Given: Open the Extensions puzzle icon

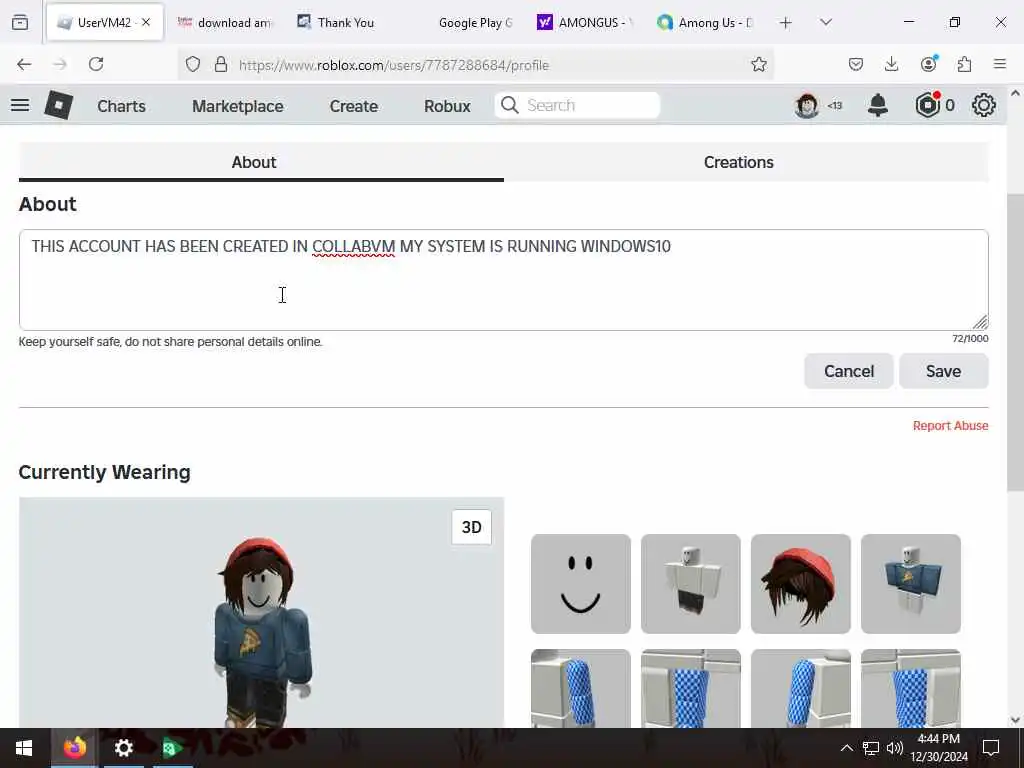Looking at the screenshot, I should click(965, 64).
